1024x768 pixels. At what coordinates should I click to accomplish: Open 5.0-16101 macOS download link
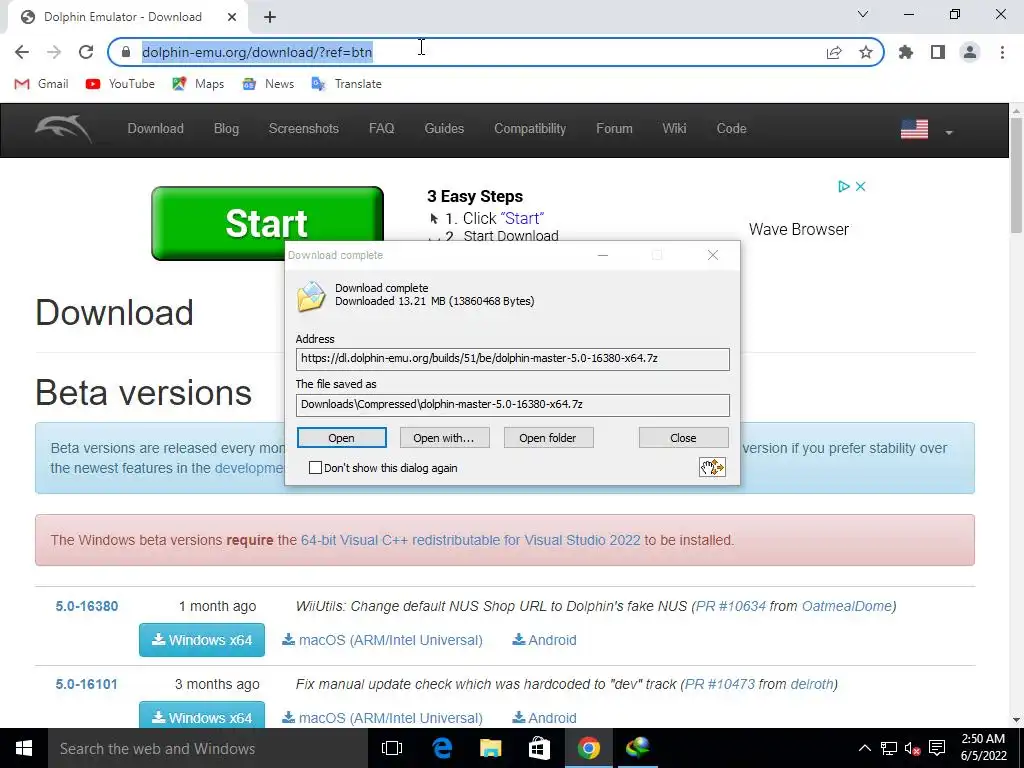coord(383,718)
